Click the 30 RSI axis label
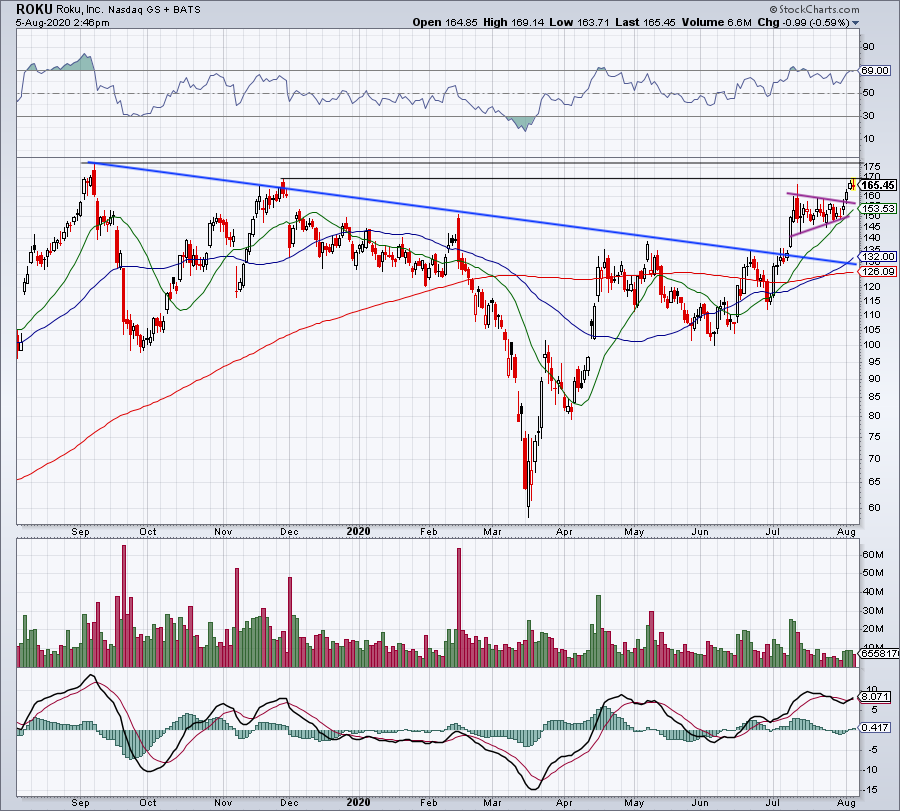Viewport: 900px width, 811px height. pos(868,116)
